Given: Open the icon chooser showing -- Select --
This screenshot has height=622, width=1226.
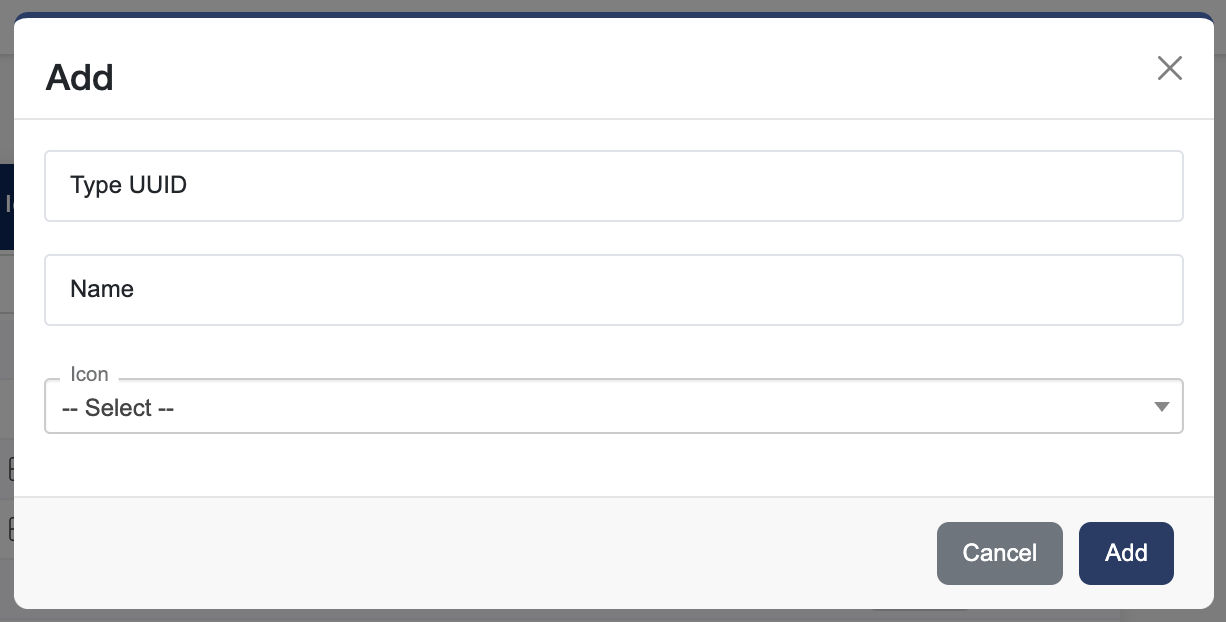Looking at the screenshot, I should 613,406.
